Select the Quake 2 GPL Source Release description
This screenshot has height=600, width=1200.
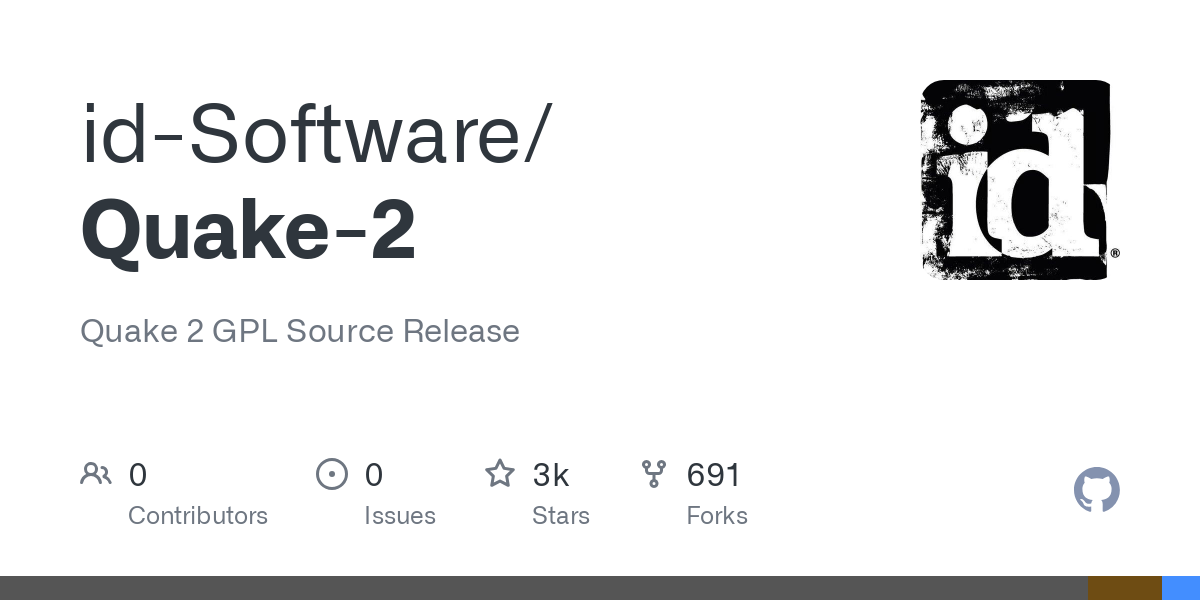[300, 331]
